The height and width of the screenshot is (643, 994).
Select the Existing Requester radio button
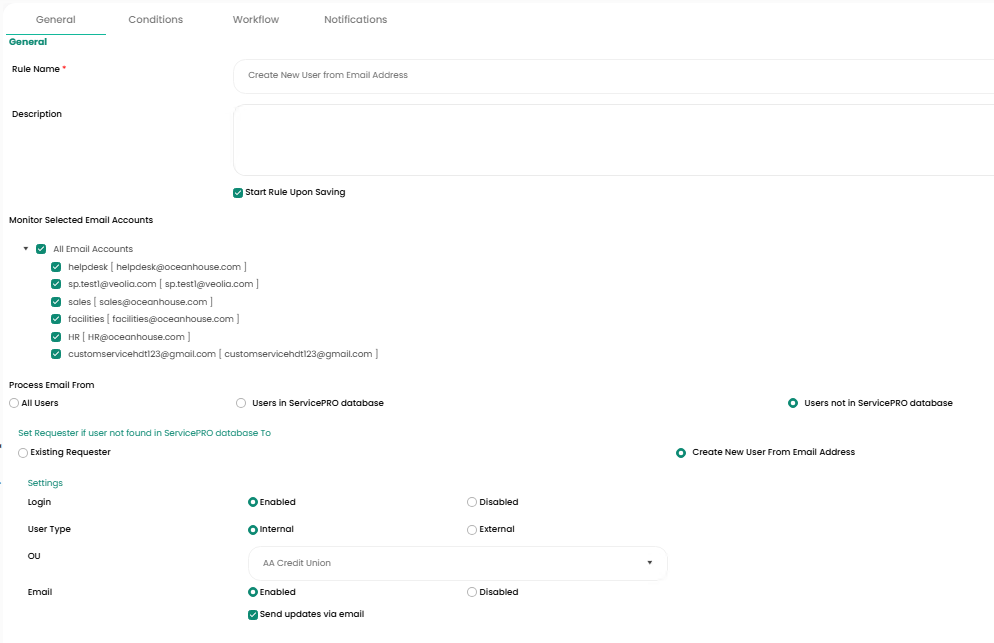tap(23, 453)
